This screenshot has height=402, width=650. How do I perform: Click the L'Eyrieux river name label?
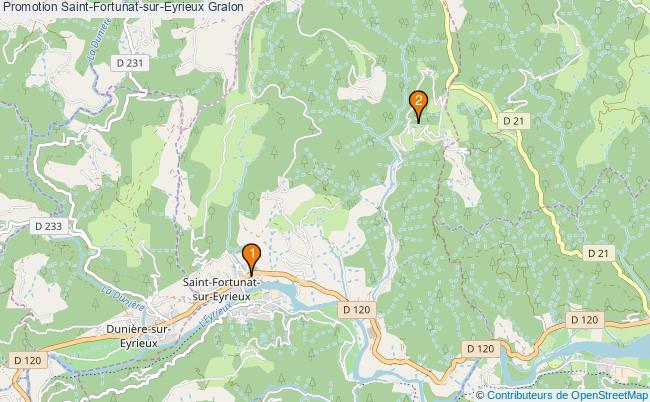215,317
